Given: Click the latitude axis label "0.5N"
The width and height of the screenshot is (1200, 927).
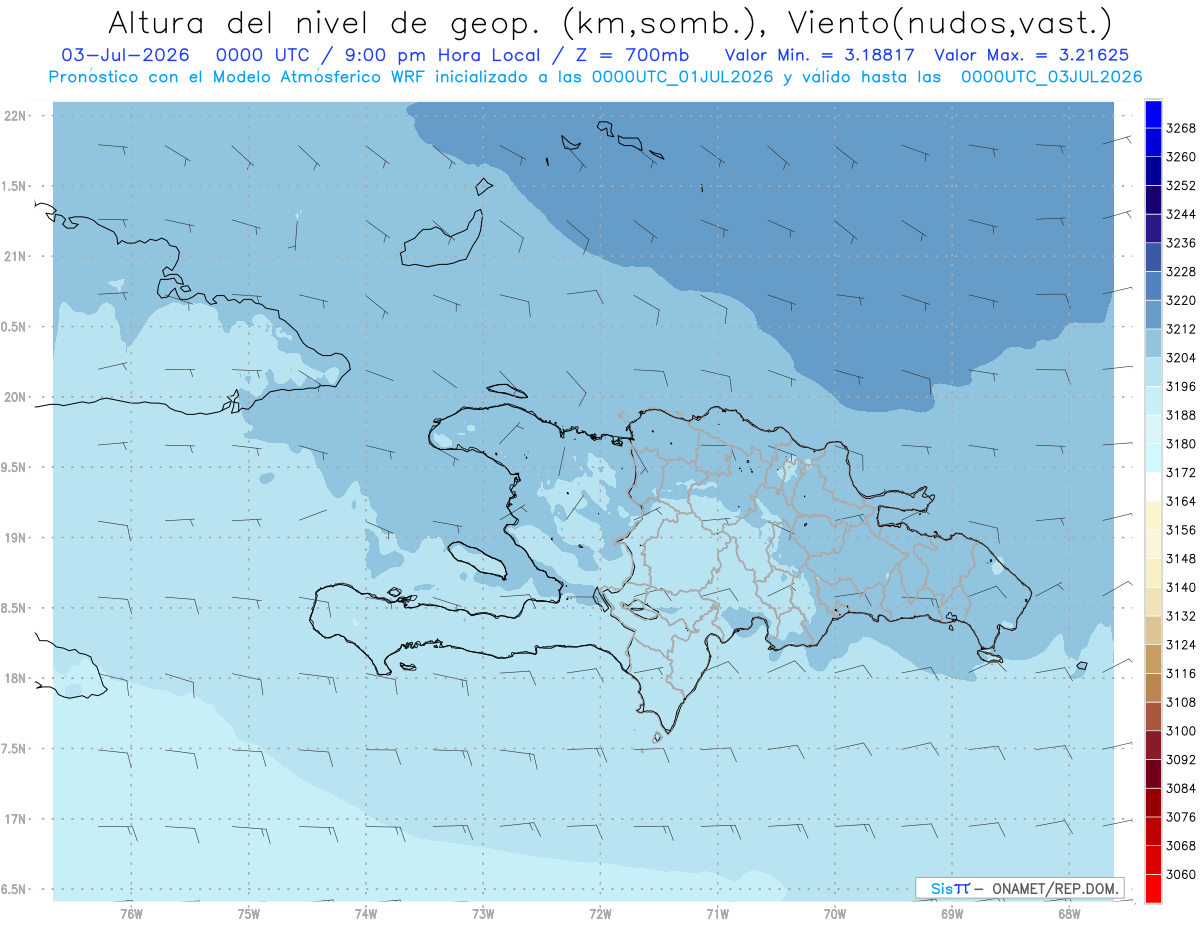Looking at the screenshot, I should (x=15, y=327).
